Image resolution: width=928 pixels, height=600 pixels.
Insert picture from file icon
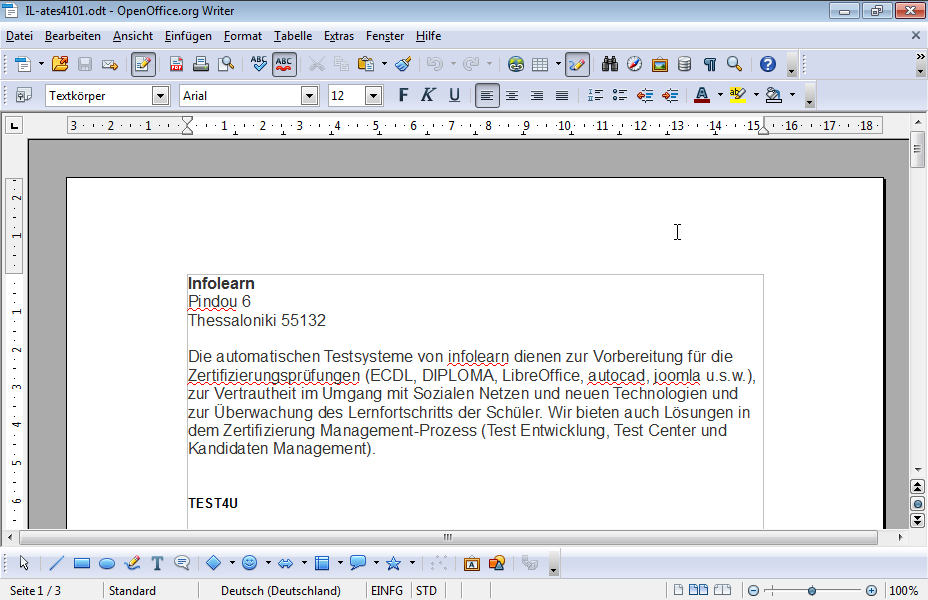click(x=497, y=563)
